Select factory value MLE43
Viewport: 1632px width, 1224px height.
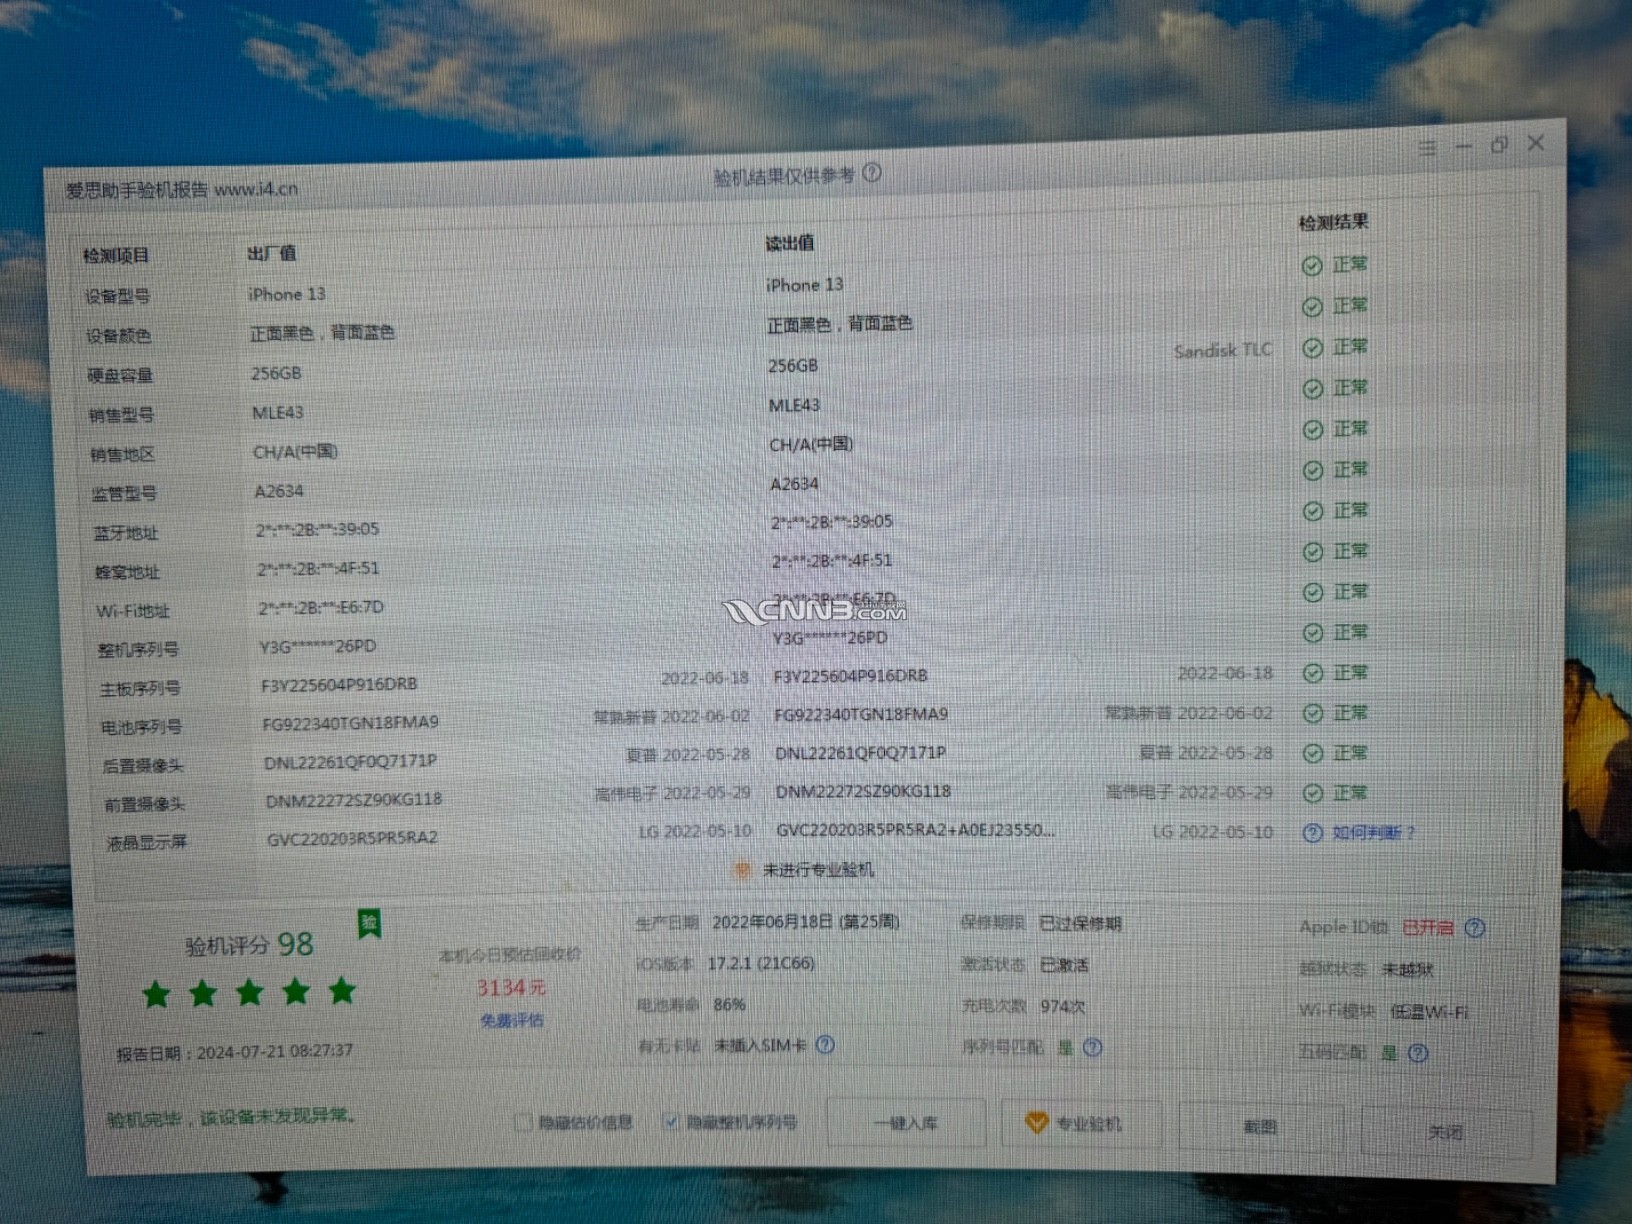[277, 412]
